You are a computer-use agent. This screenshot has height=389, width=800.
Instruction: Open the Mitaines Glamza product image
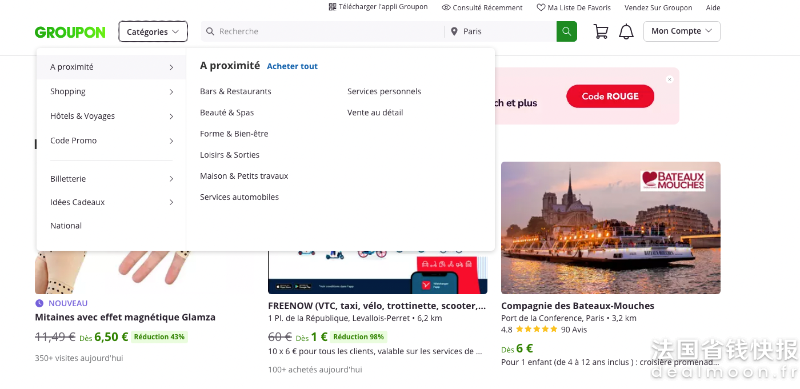coord(144,272)
